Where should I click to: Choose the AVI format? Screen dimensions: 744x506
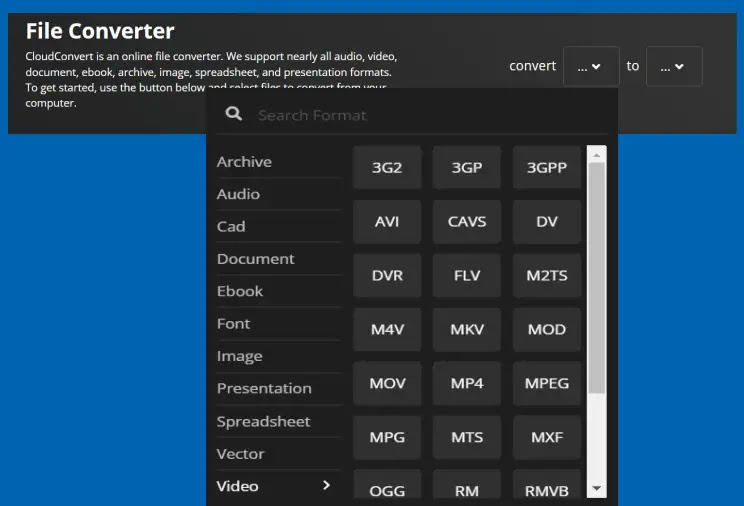(x=387, y=222)
